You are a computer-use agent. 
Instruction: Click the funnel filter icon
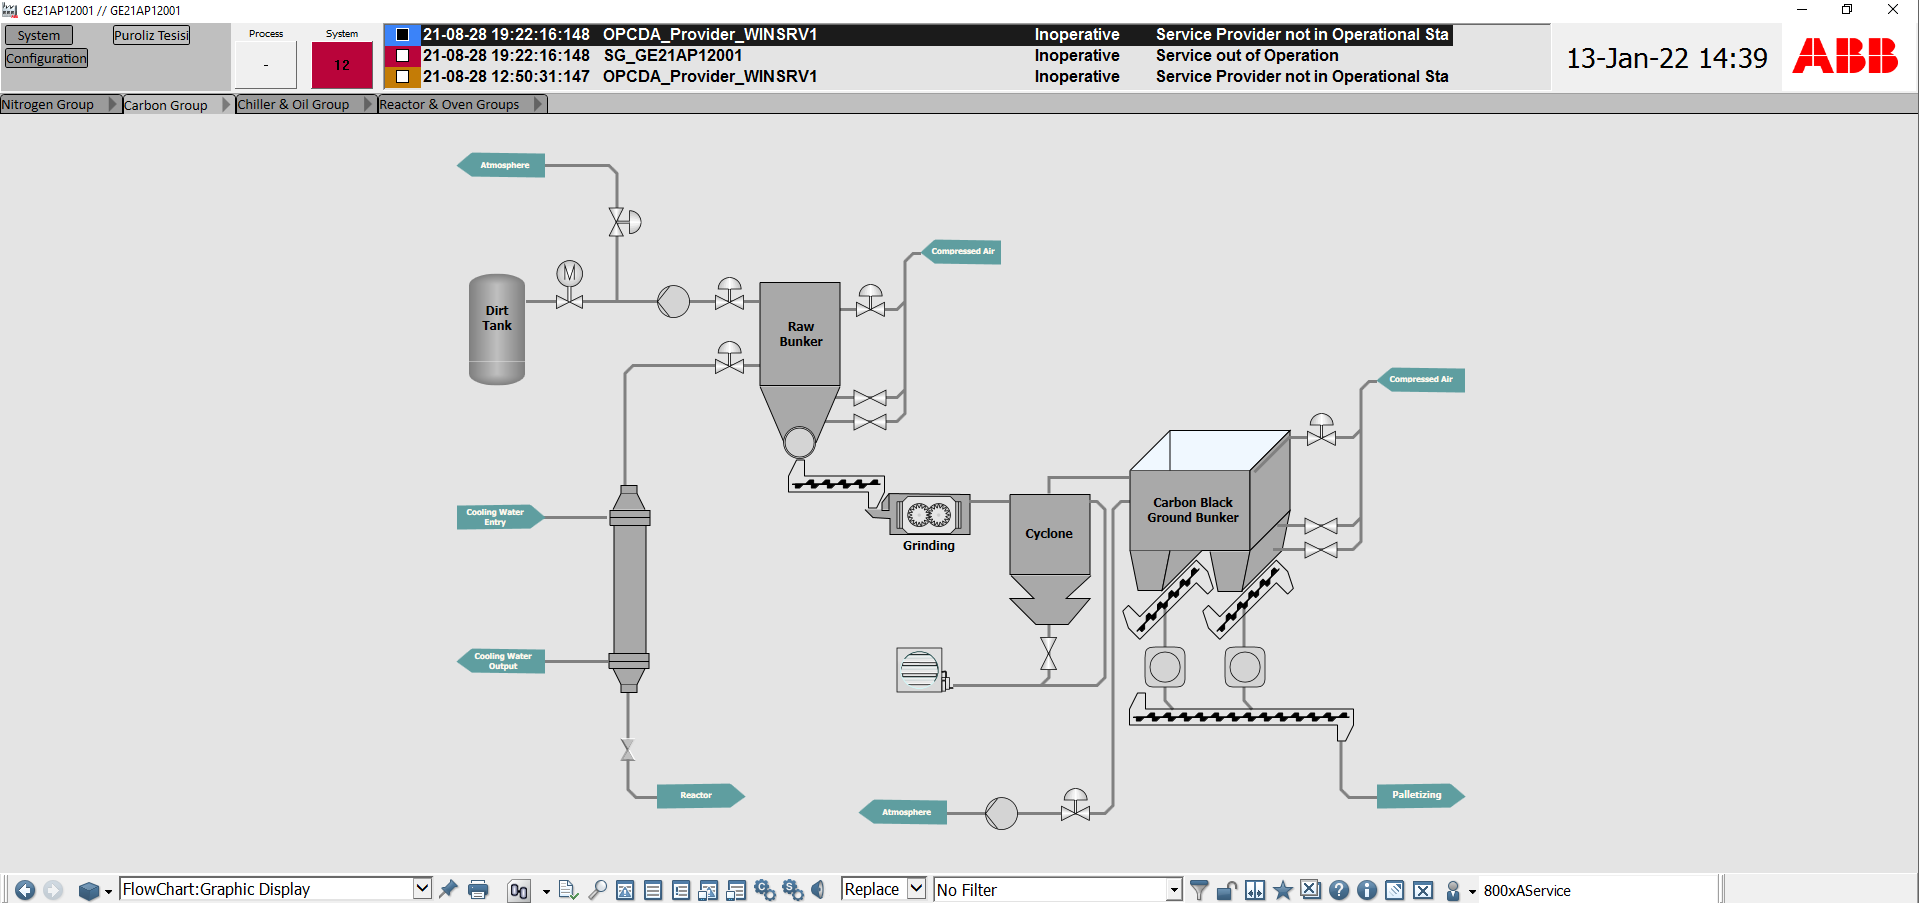click(x=1199, y=890)
